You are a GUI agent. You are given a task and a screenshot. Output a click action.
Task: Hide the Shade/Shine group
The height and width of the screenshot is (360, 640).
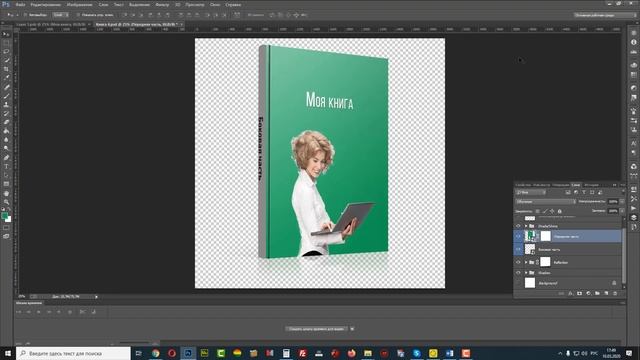coord(518,226)
